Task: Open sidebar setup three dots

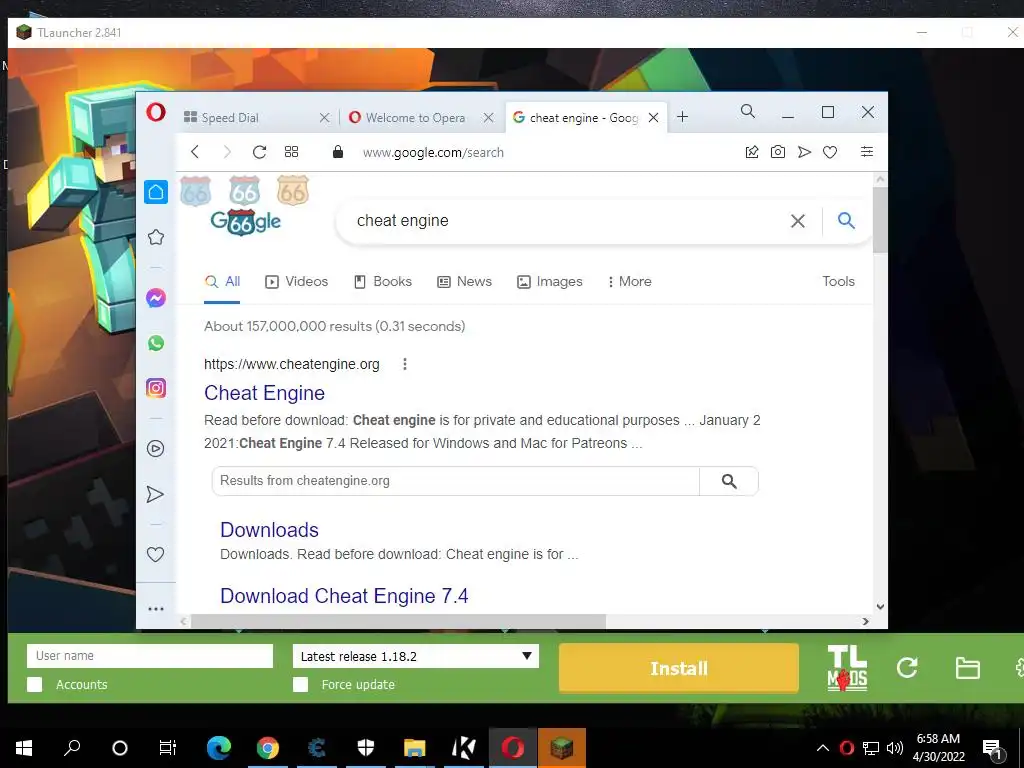Action: 155,609
